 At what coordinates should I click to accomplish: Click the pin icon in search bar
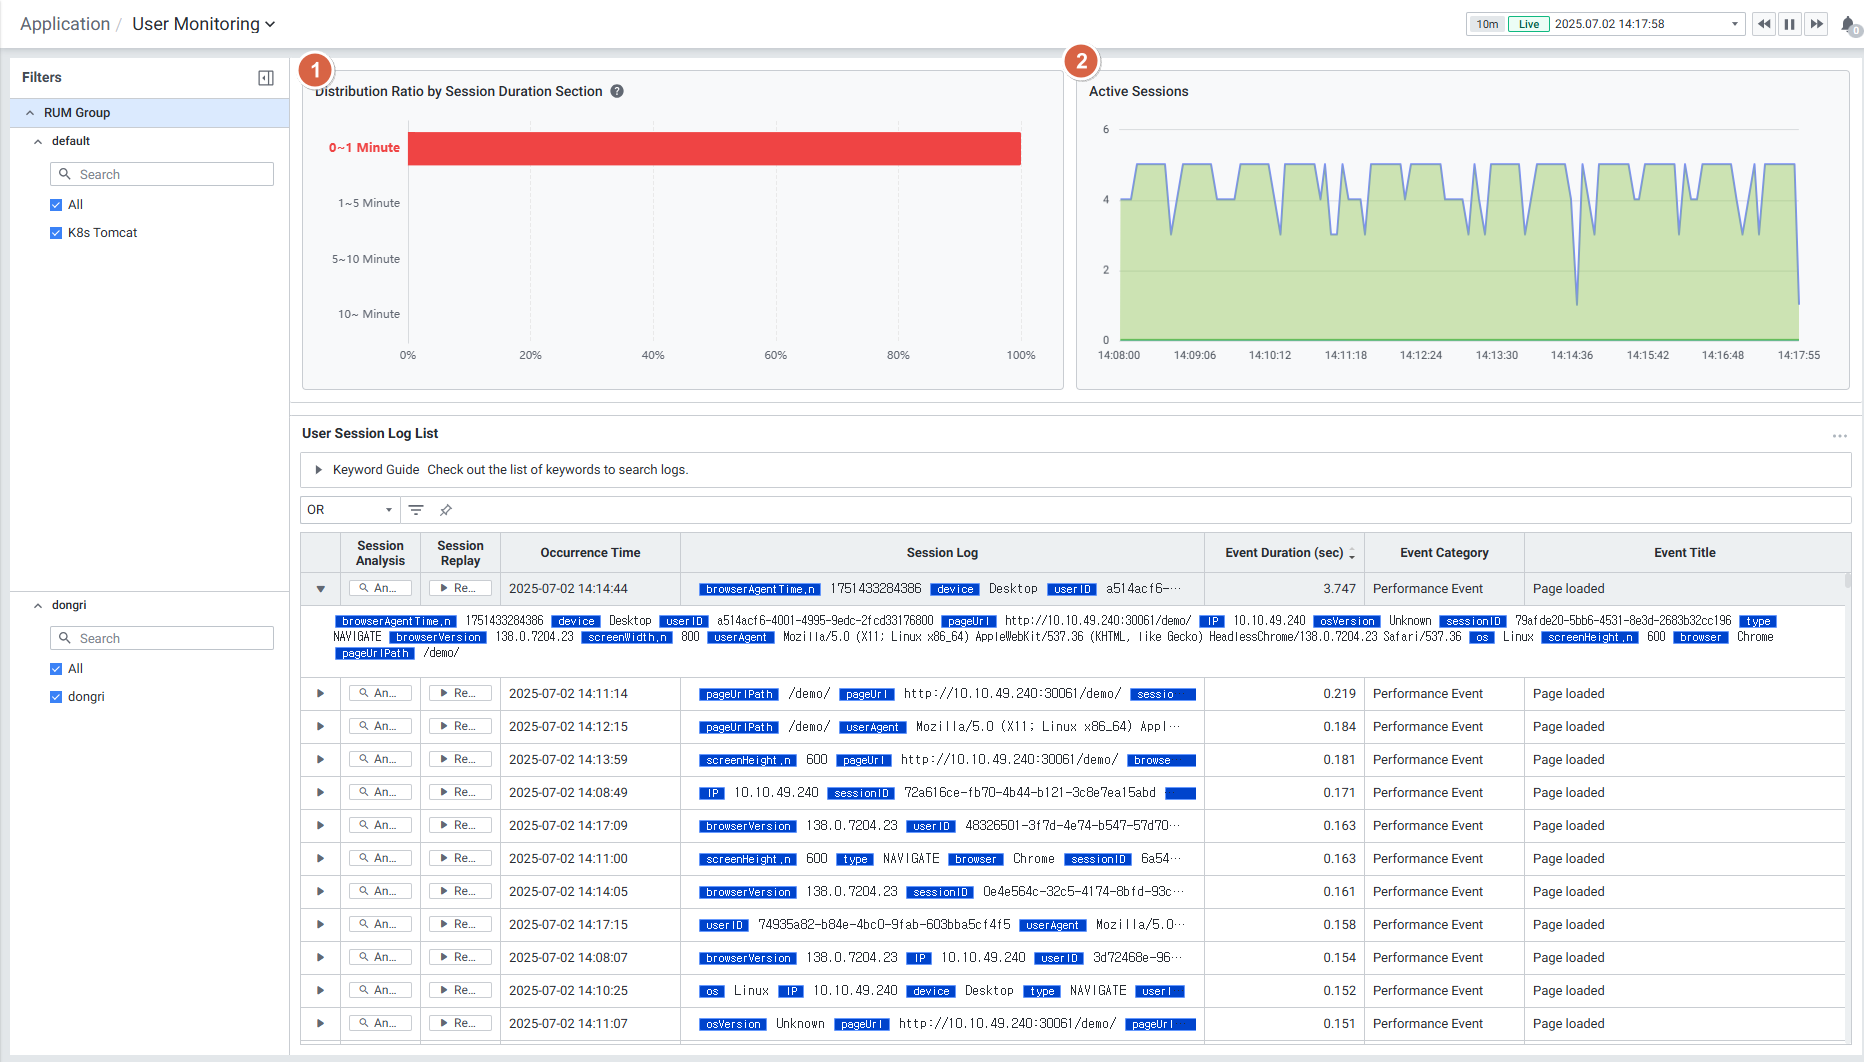[446, 510]
